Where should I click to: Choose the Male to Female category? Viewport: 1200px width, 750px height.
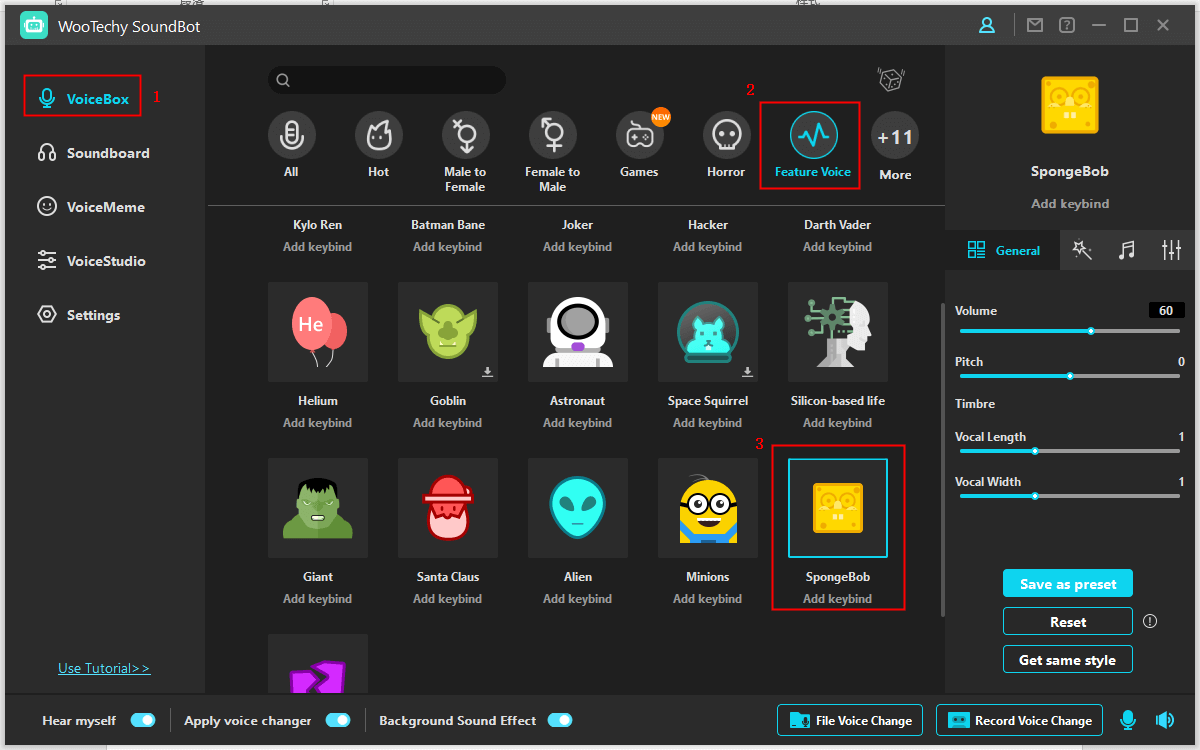[465, 136]
